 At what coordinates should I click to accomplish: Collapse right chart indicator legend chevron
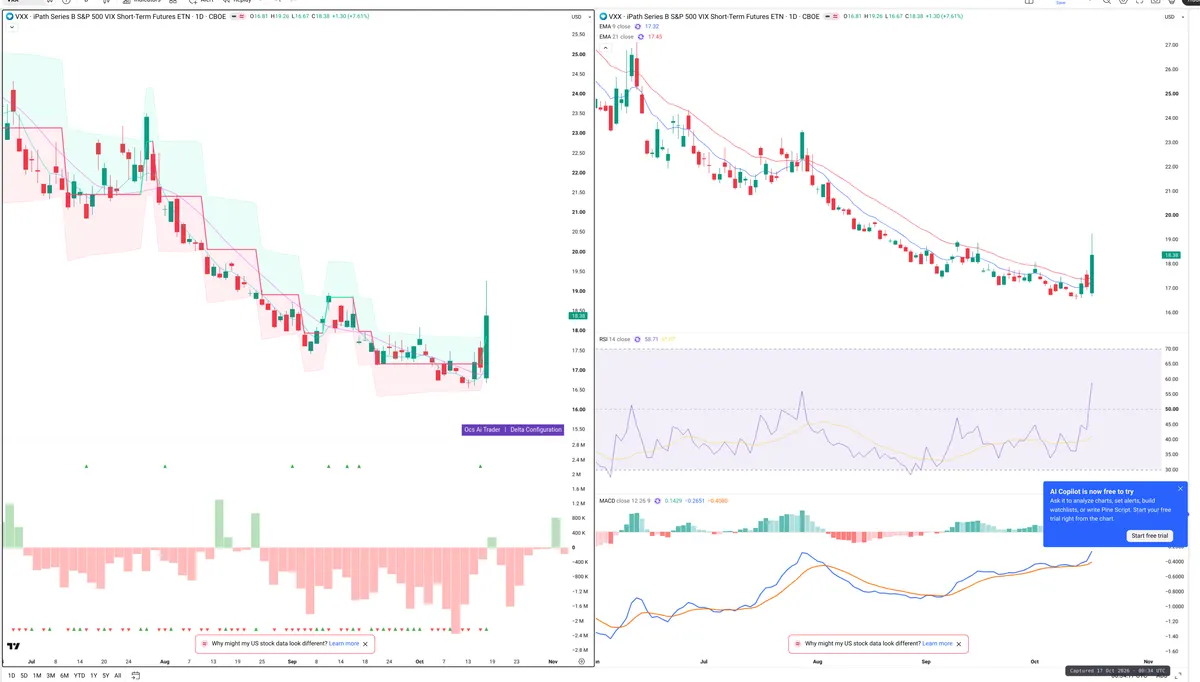(x=604, y=47)
